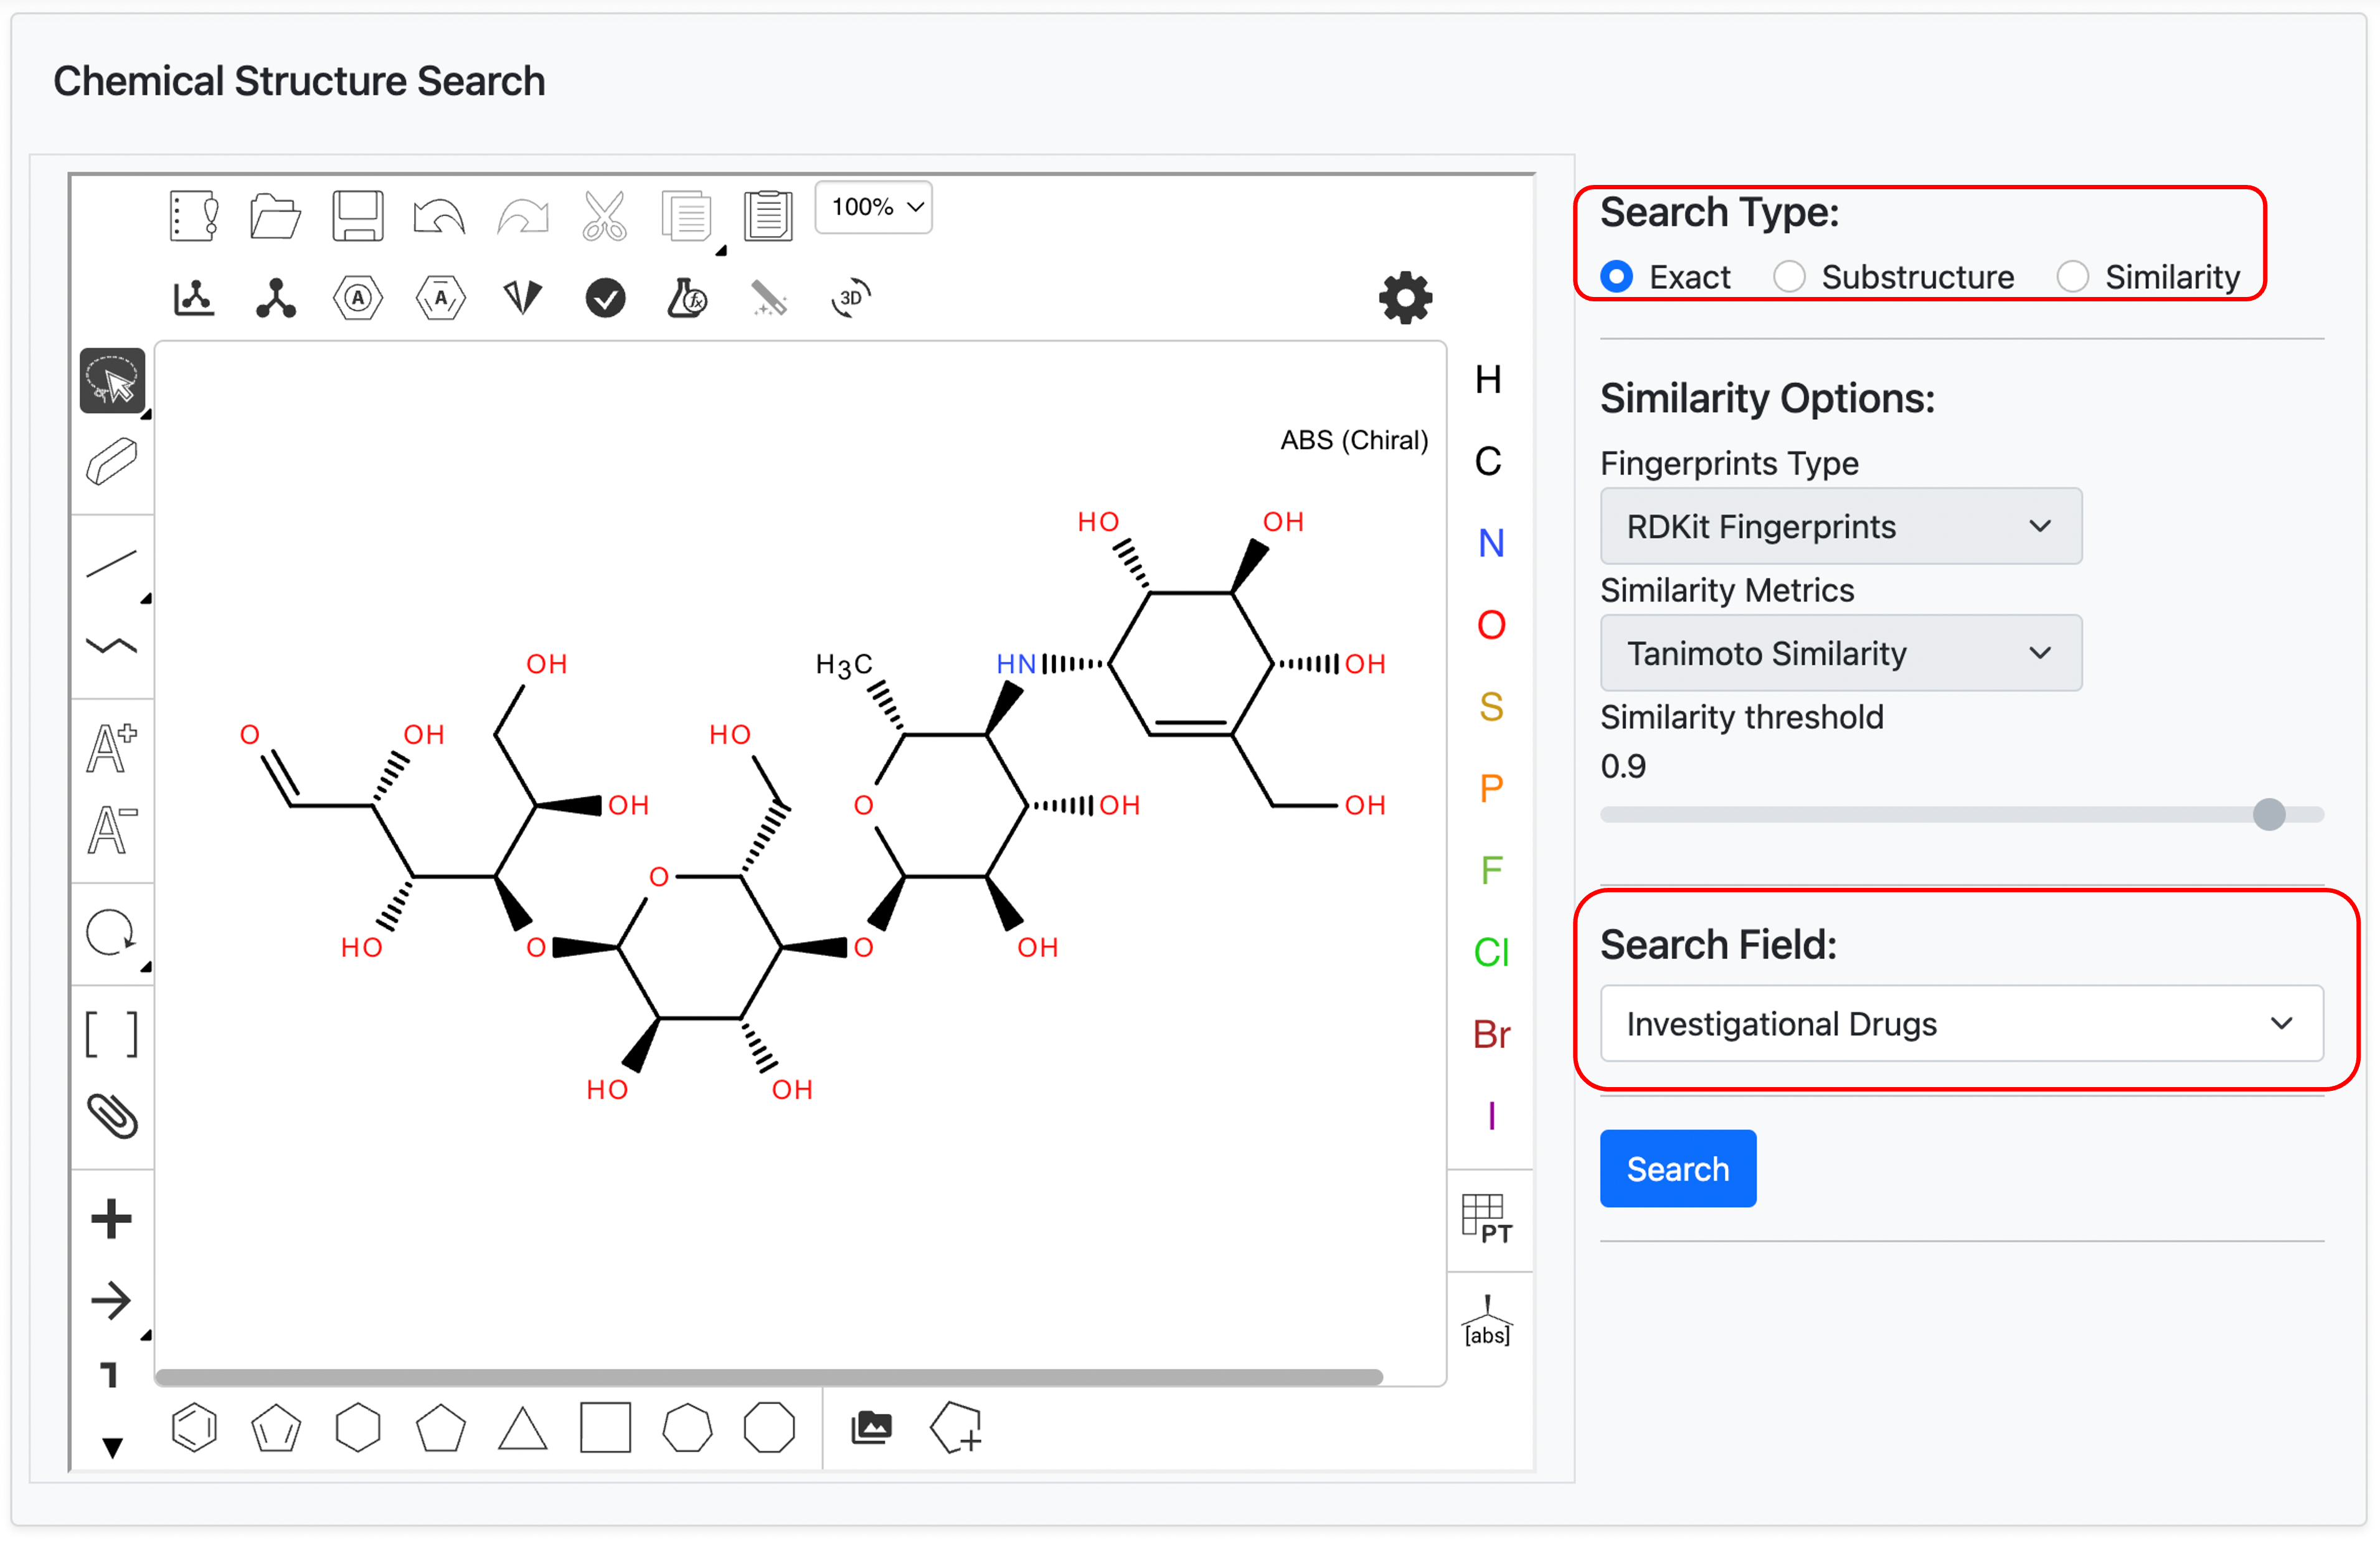Open the 100% zoom dropdown

(x=874, y=207)
